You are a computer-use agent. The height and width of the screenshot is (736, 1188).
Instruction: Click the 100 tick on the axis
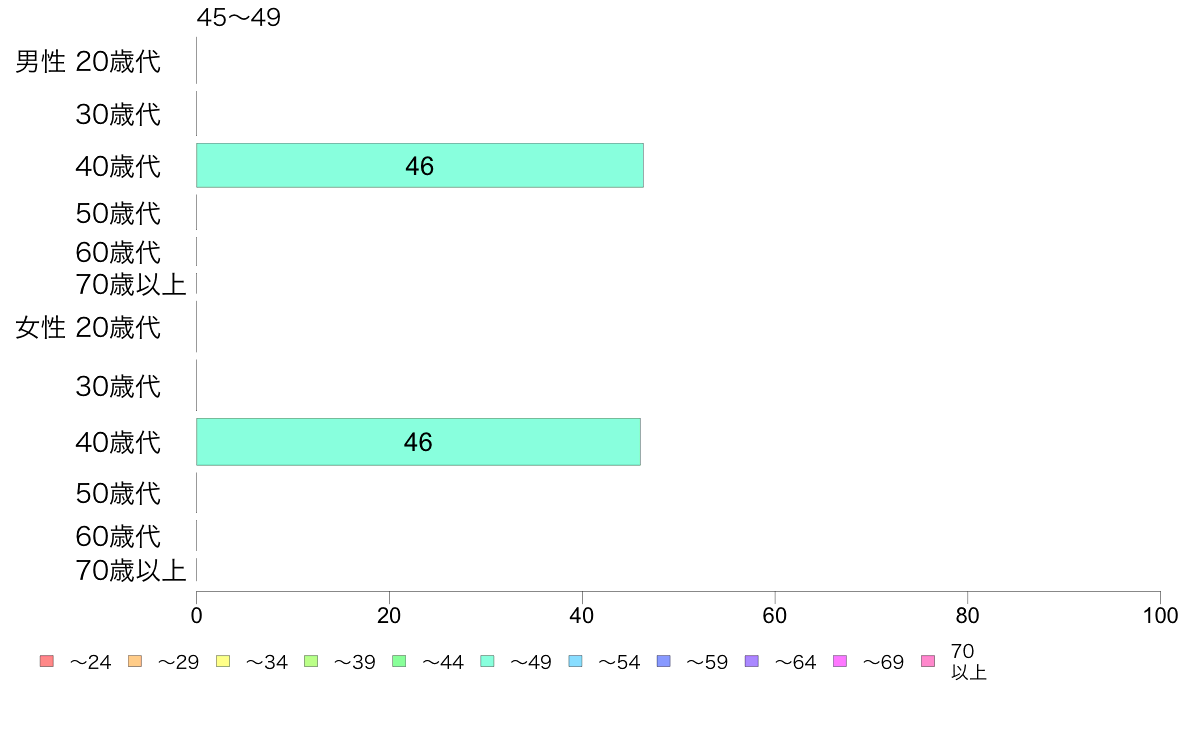coord(1160,615)
